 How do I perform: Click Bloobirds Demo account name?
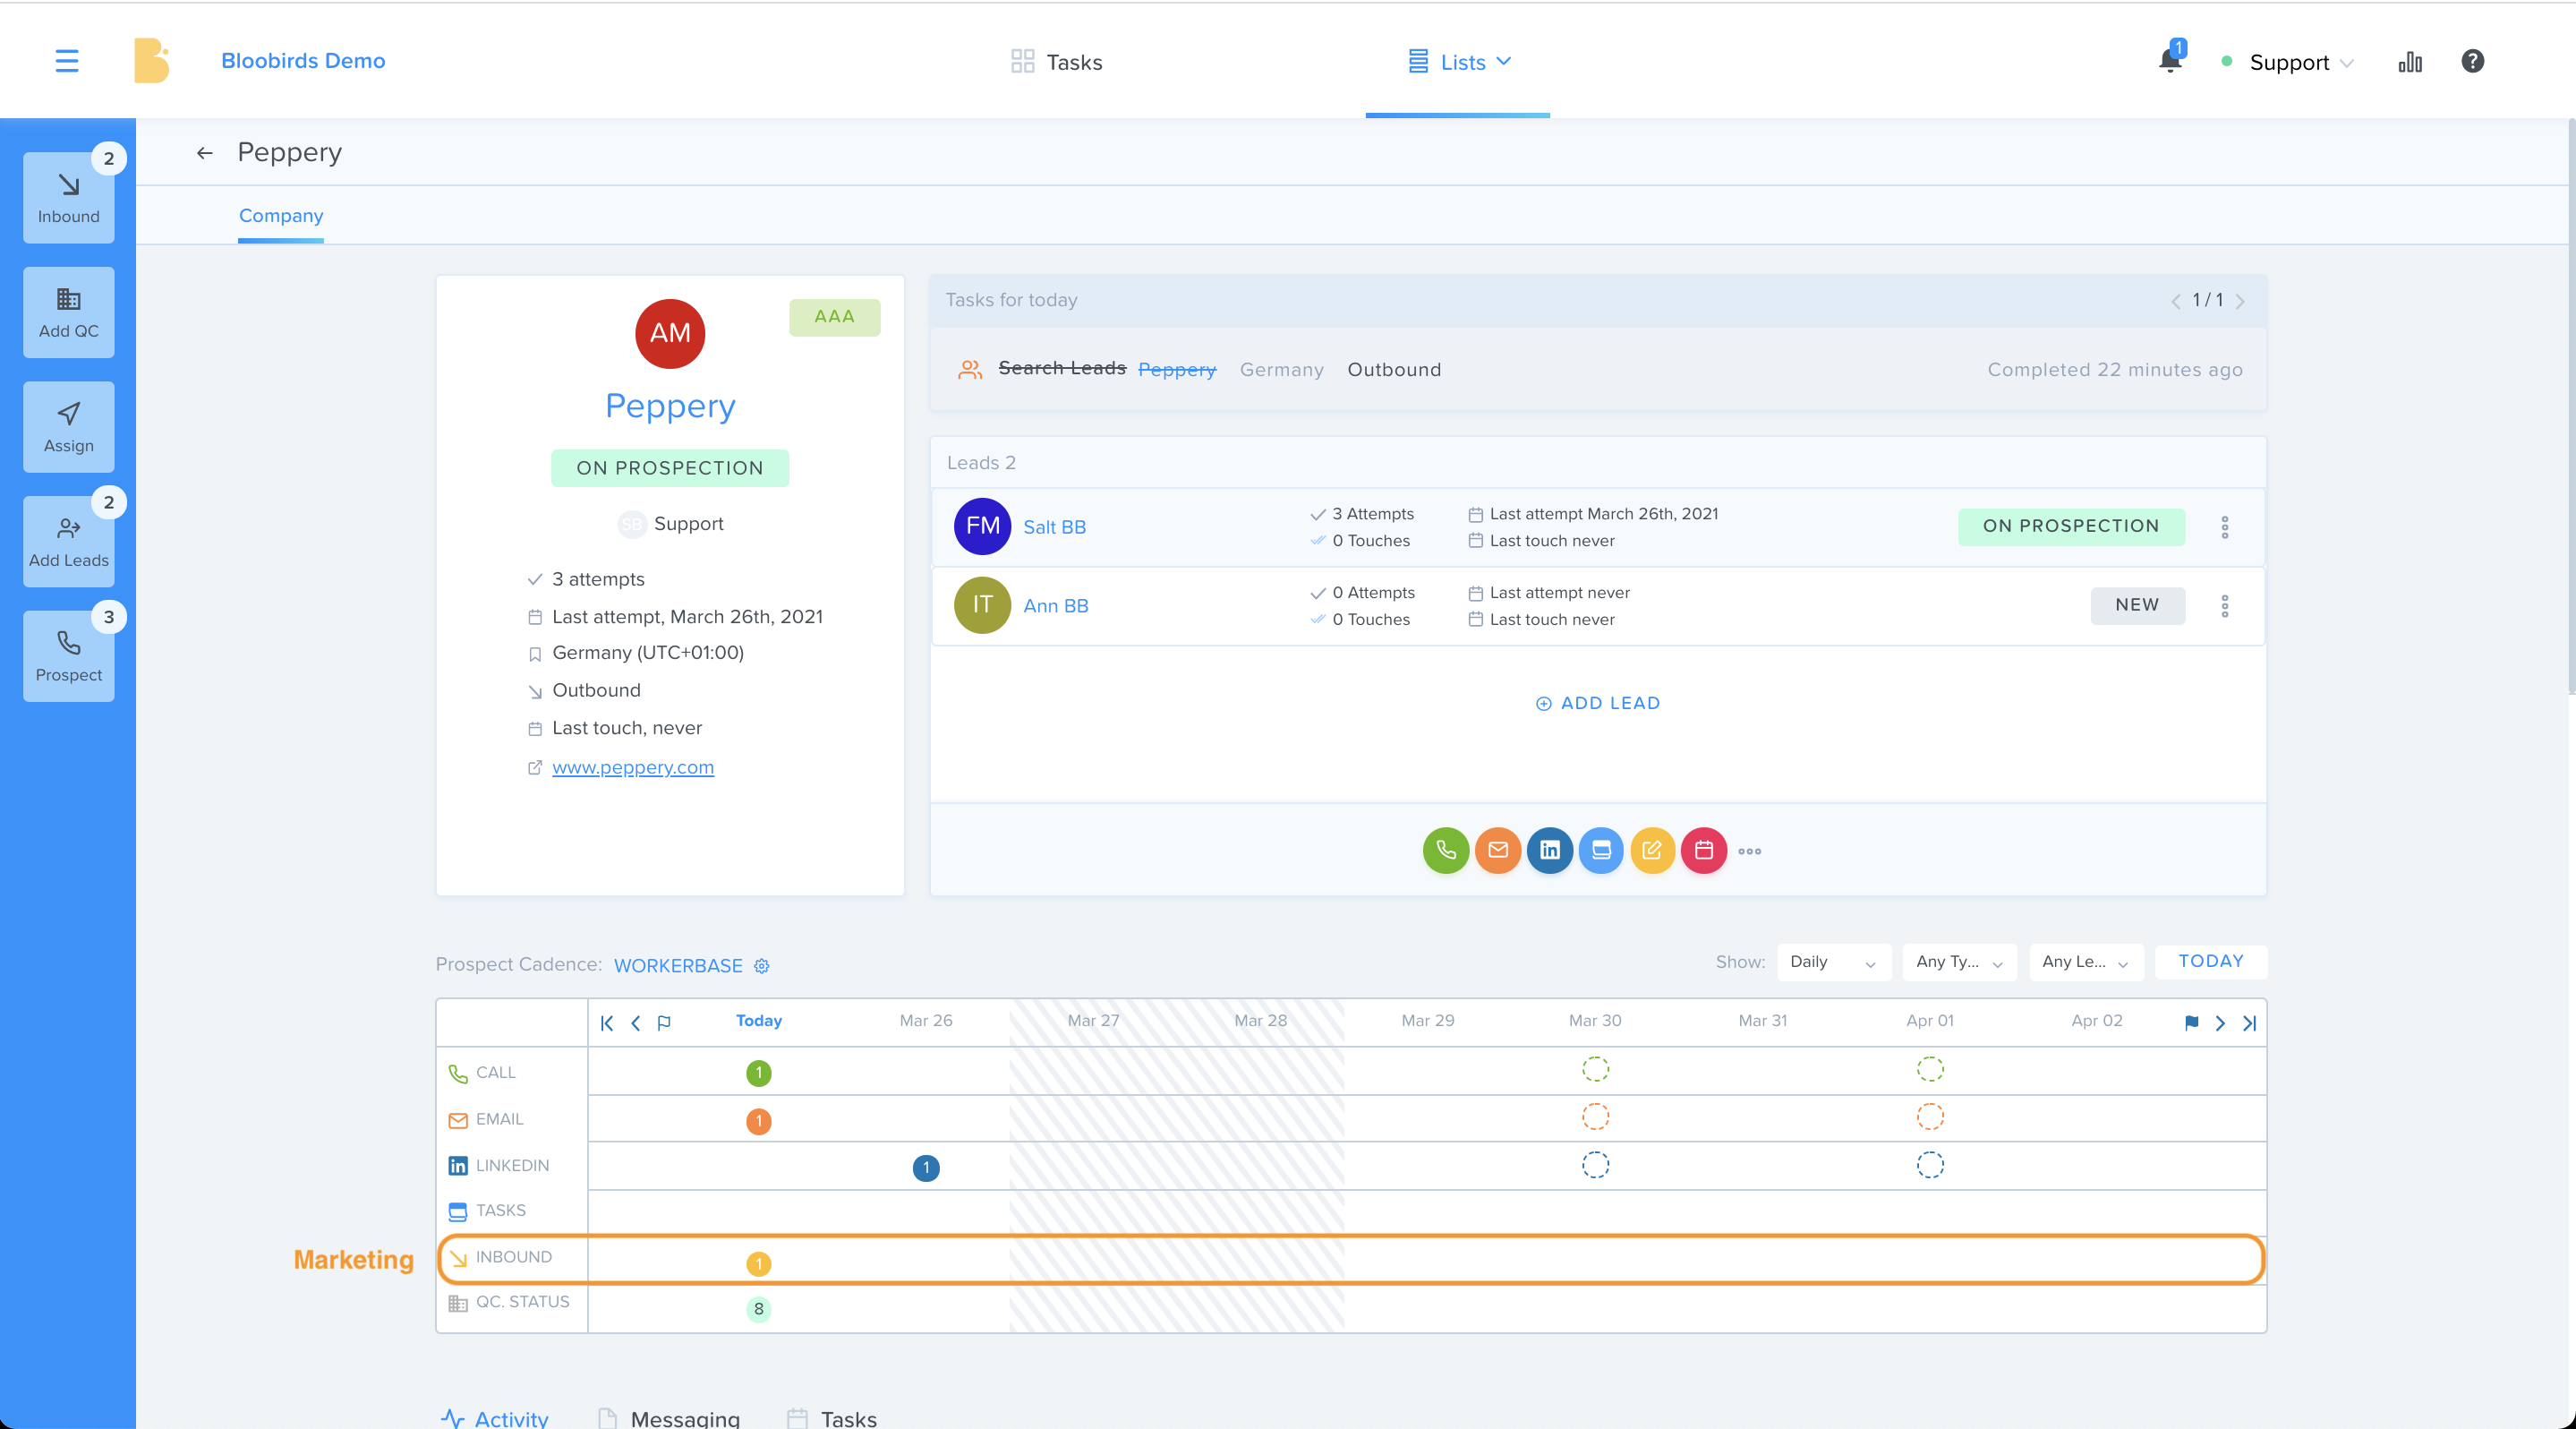pyautogui.click(x=303, y=61)
